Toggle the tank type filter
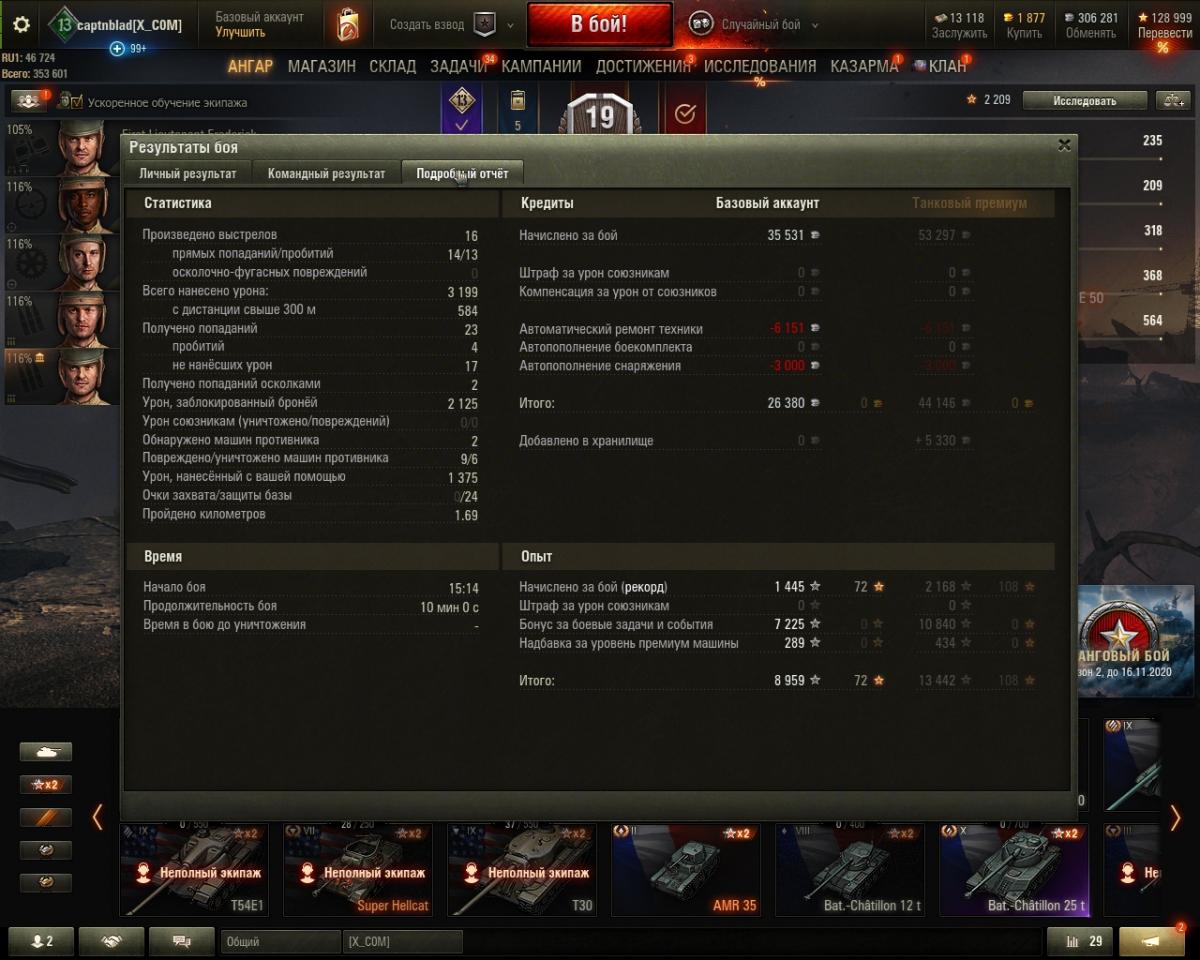The width and height of the screenshot is (1200, 960). click(46, 752)
